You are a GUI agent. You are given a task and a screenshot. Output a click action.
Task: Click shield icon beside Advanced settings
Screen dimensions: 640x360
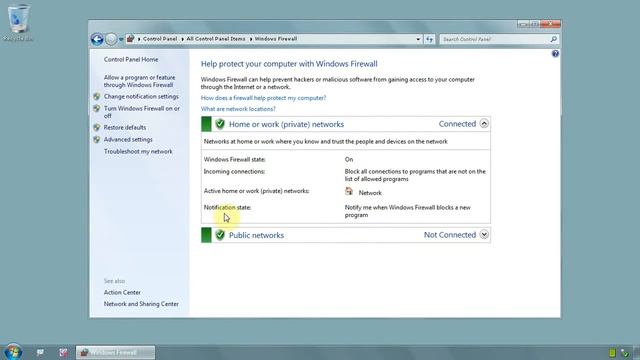97,140
